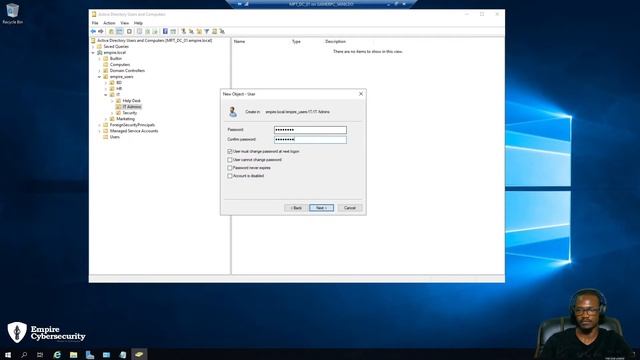Viewport: 640px width, 360px height.
Task: Open Task View from the taskbar
Action: pyautogui.click(x=40, y=355)
